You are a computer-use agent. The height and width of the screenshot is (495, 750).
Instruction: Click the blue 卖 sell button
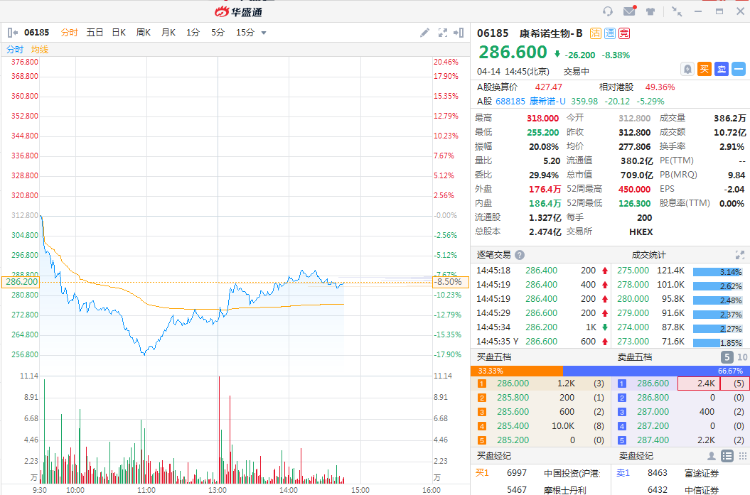pos(720,69)
